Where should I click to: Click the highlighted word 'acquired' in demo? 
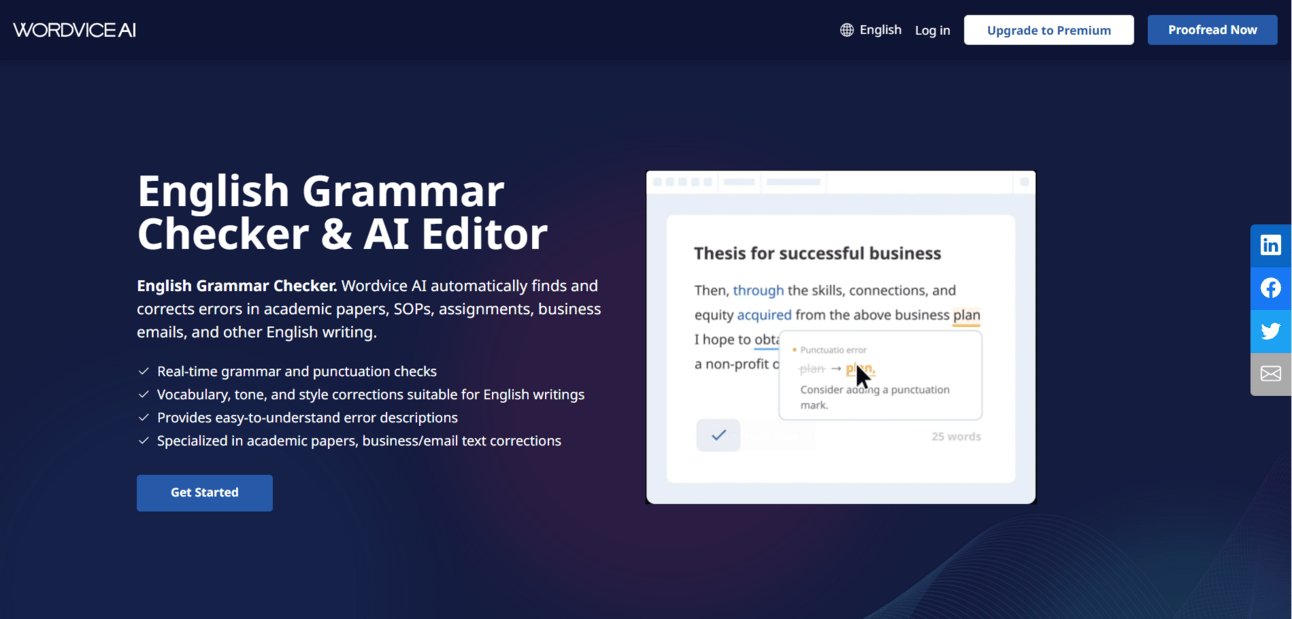764,315
